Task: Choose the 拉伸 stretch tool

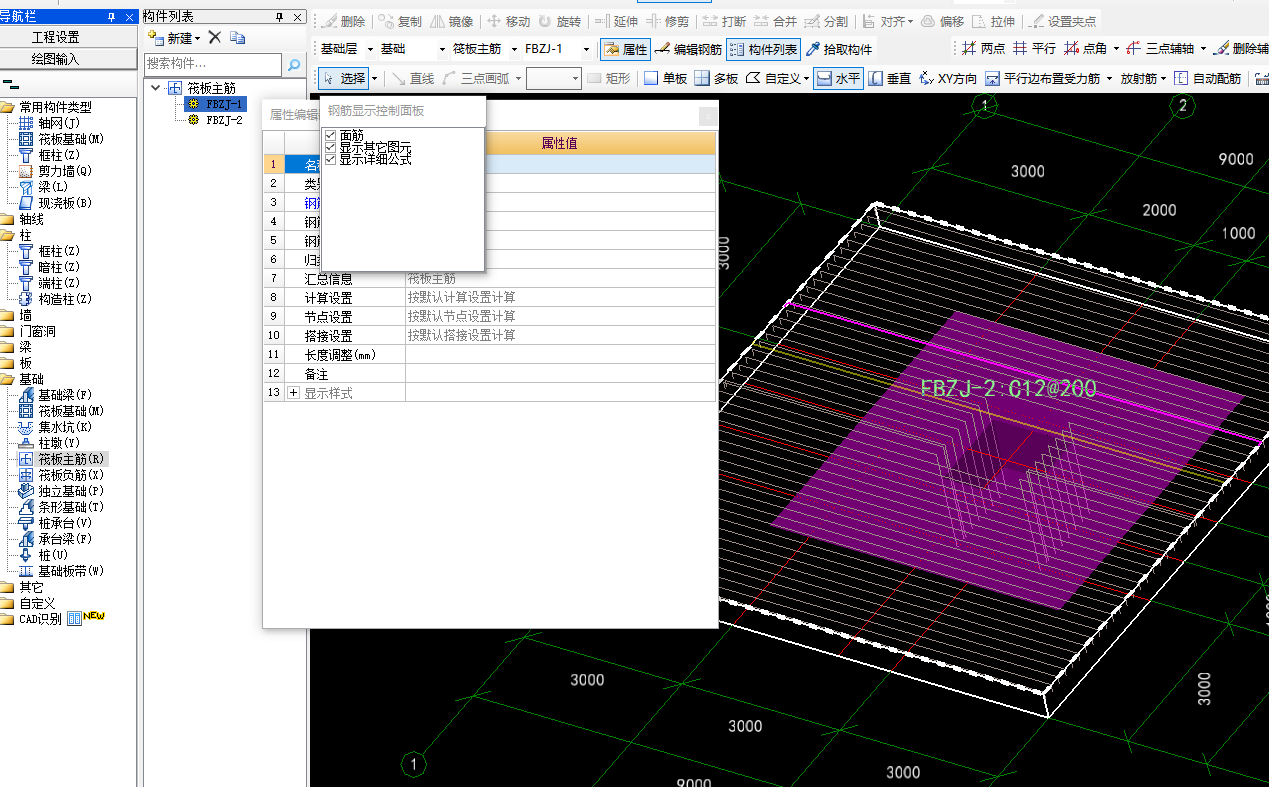Action: click(x=994, y=21)
